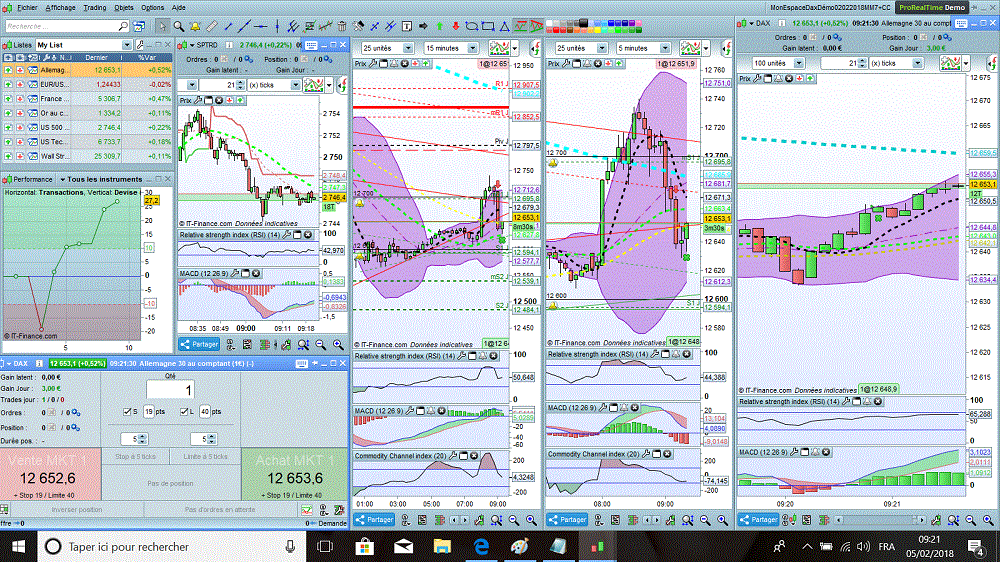1000x562 pixels.
Task: Open the 100 unités dropdown on the DAX chart
Action: coord(798,63)
